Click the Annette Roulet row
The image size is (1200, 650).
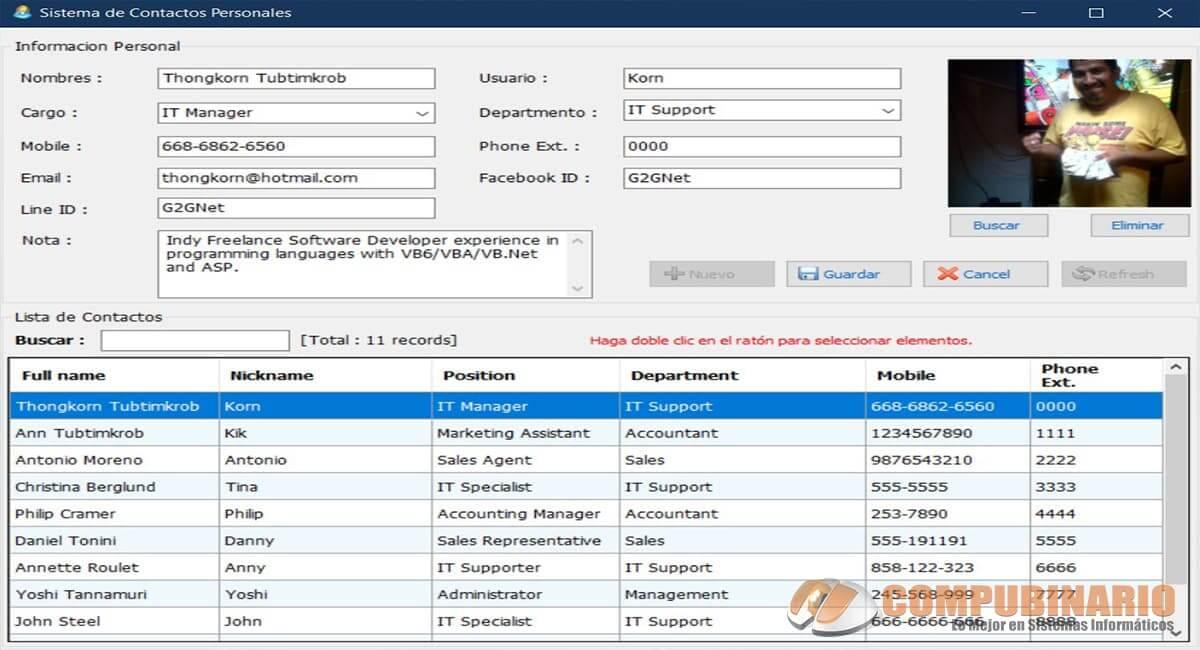pos(586,568)
